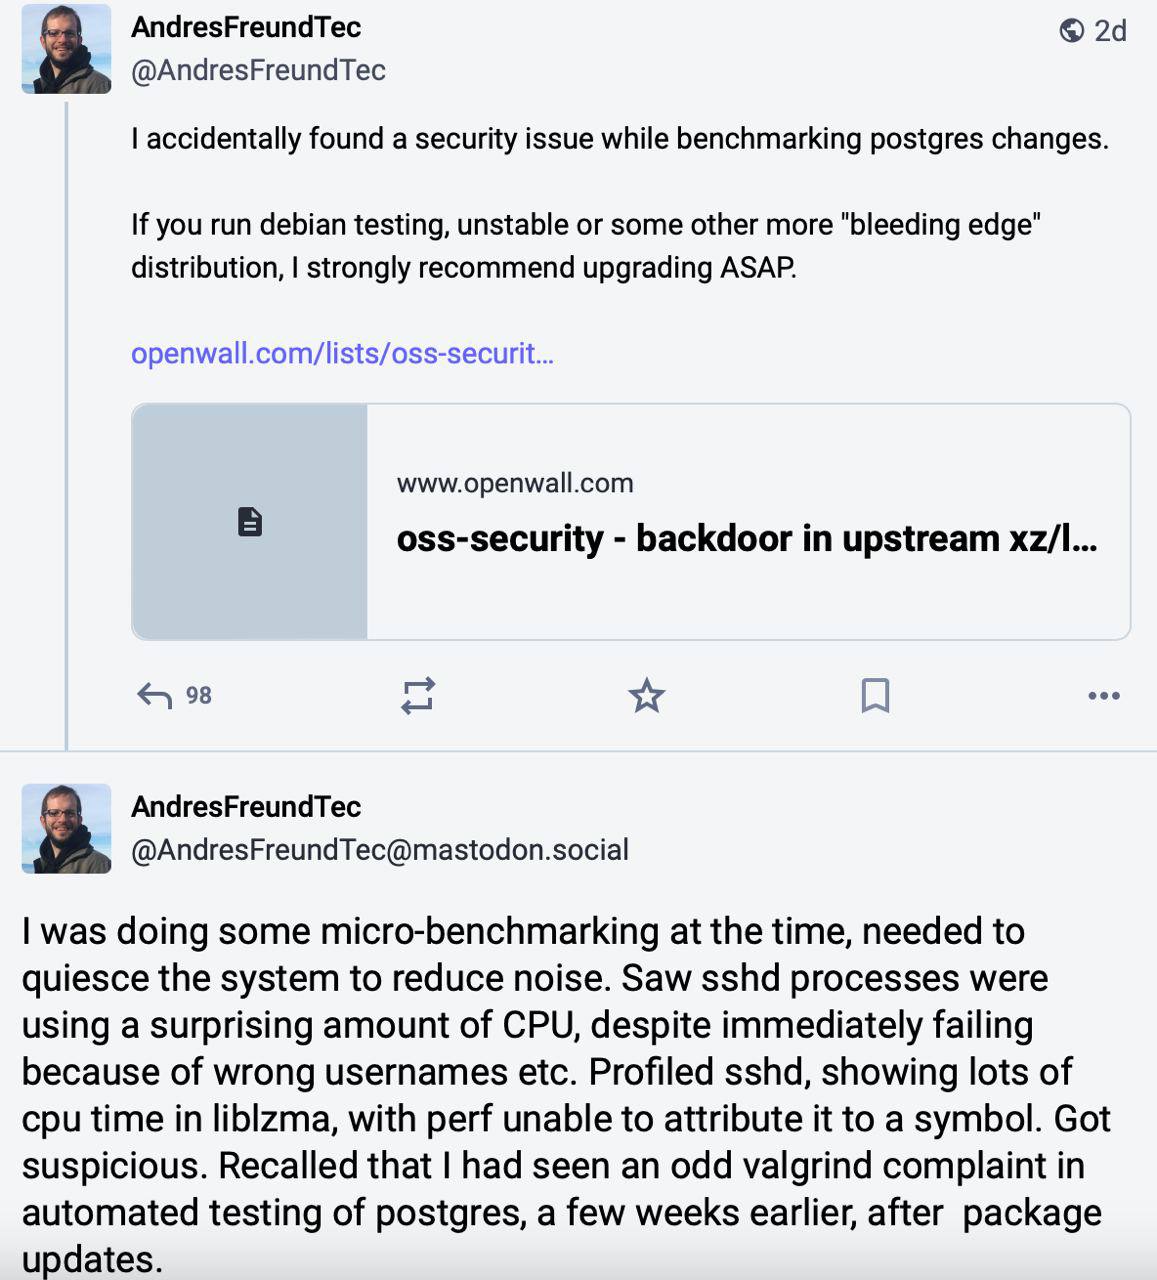Favorite the post with the star icon
This screenshot has width=1157, height=1280.
[x=647, y=695]
